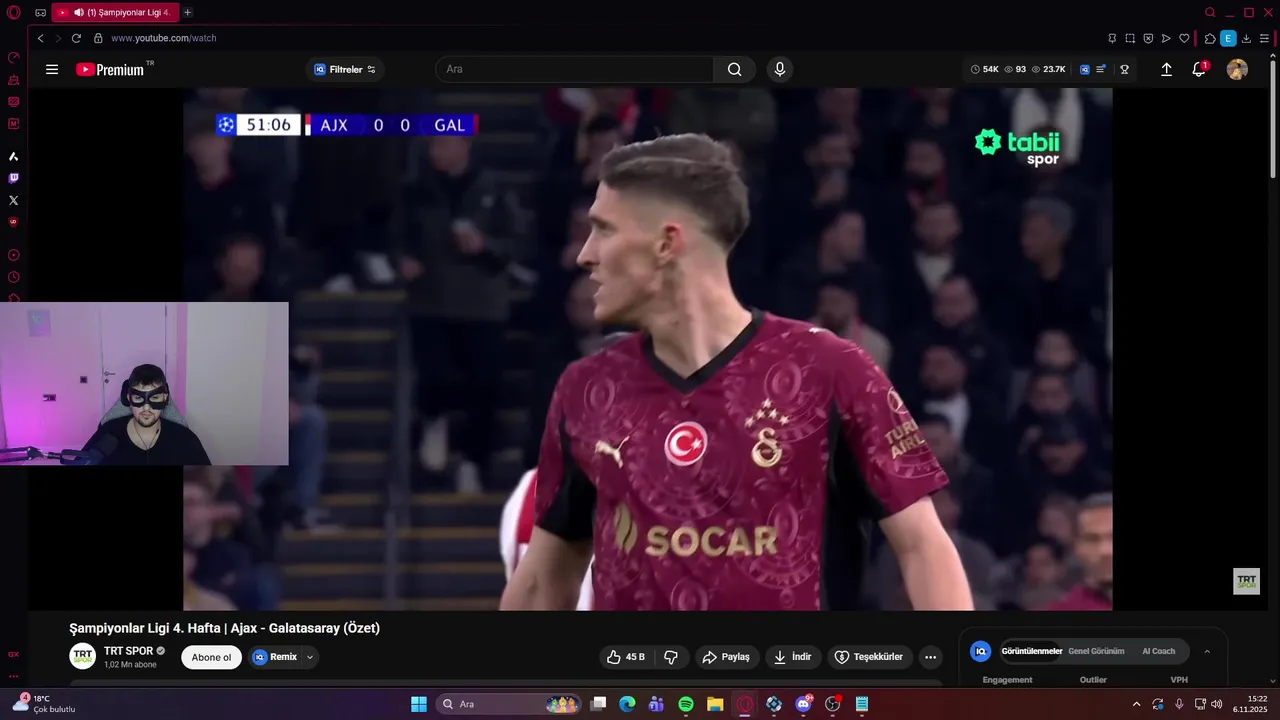Open the trophy icon in stats bar
Viewport: 1280px width, 720px height.
tap(1125, 69)
